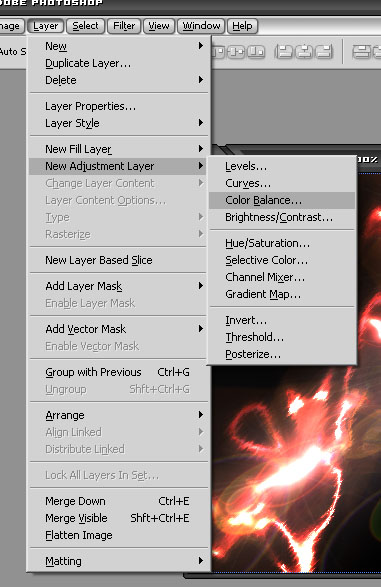Screen dimensions: 381x587
Task: Open the View menu
Action: (x=159, y=26)
